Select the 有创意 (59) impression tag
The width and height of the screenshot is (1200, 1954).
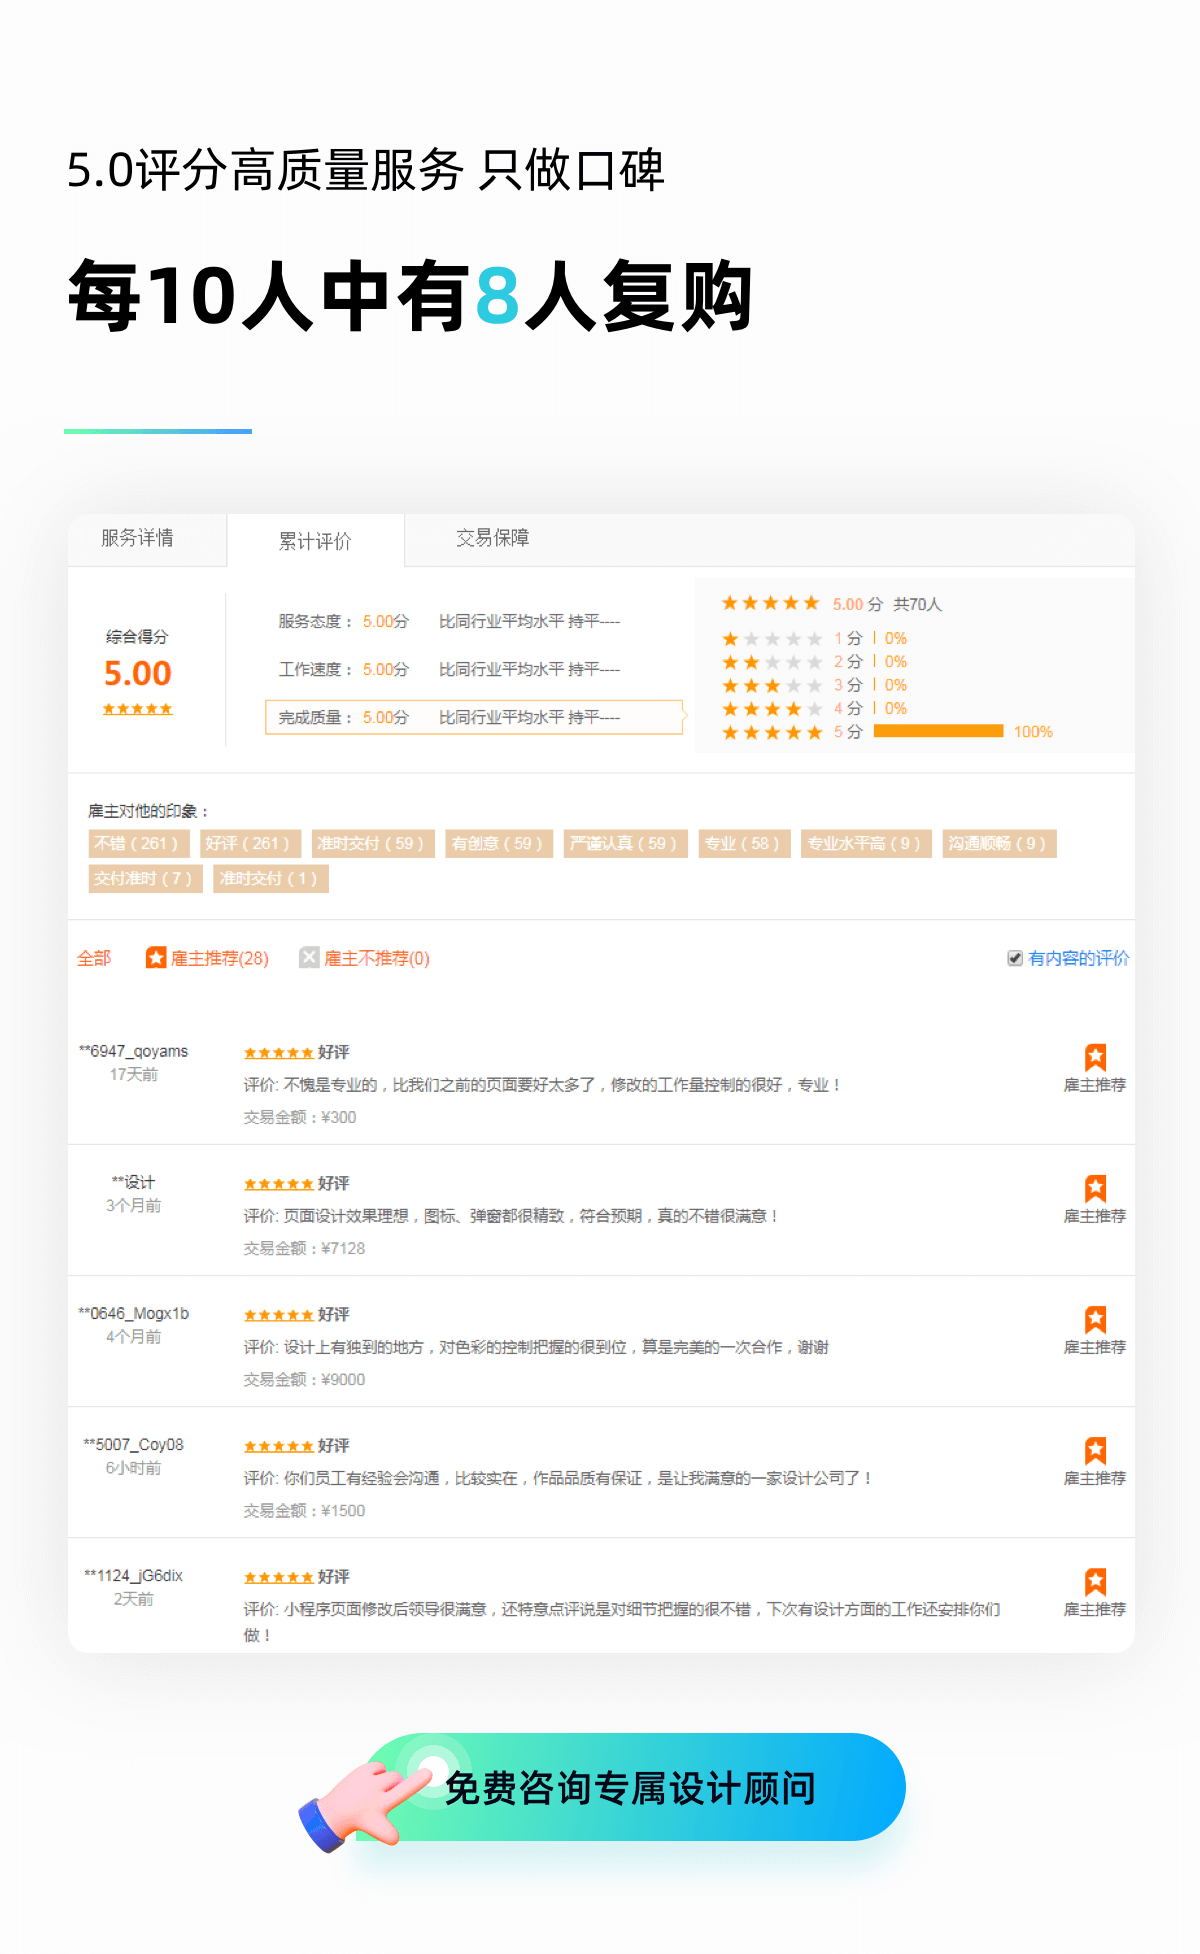point(497,844)
